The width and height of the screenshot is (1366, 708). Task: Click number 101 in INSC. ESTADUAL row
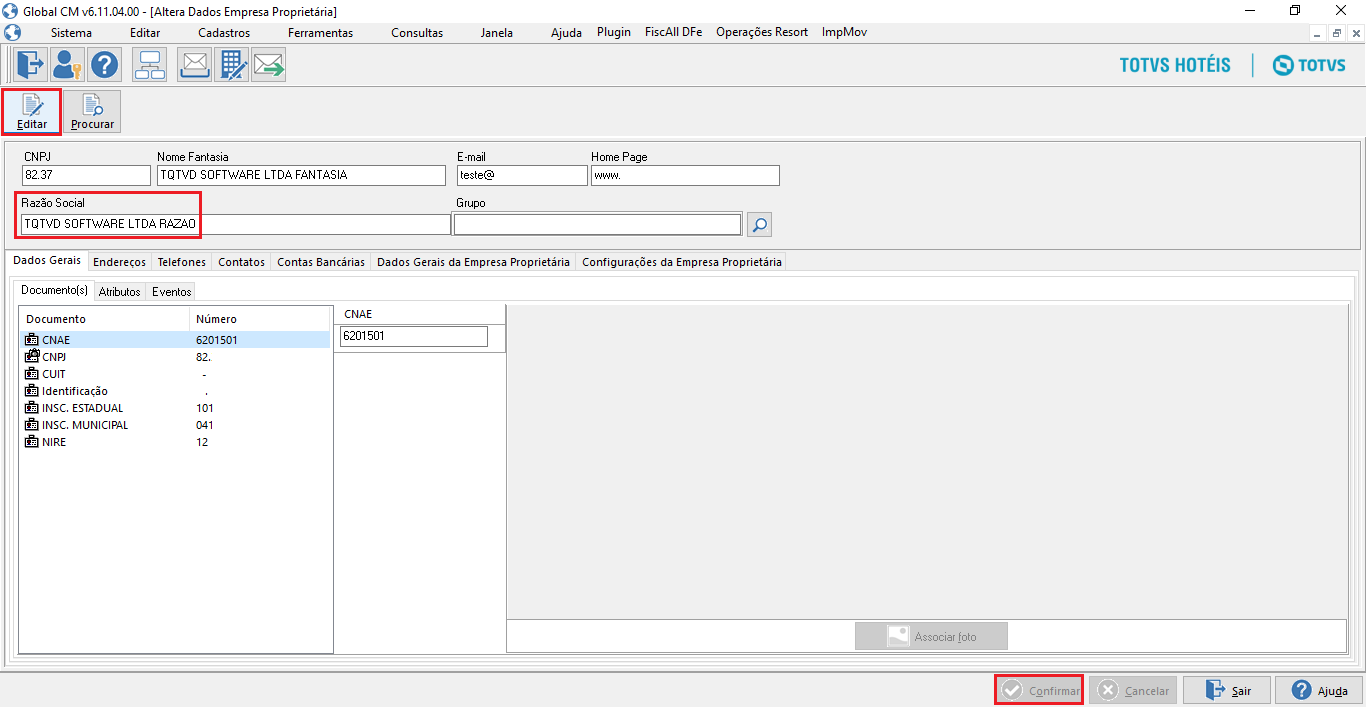point(205,408)
